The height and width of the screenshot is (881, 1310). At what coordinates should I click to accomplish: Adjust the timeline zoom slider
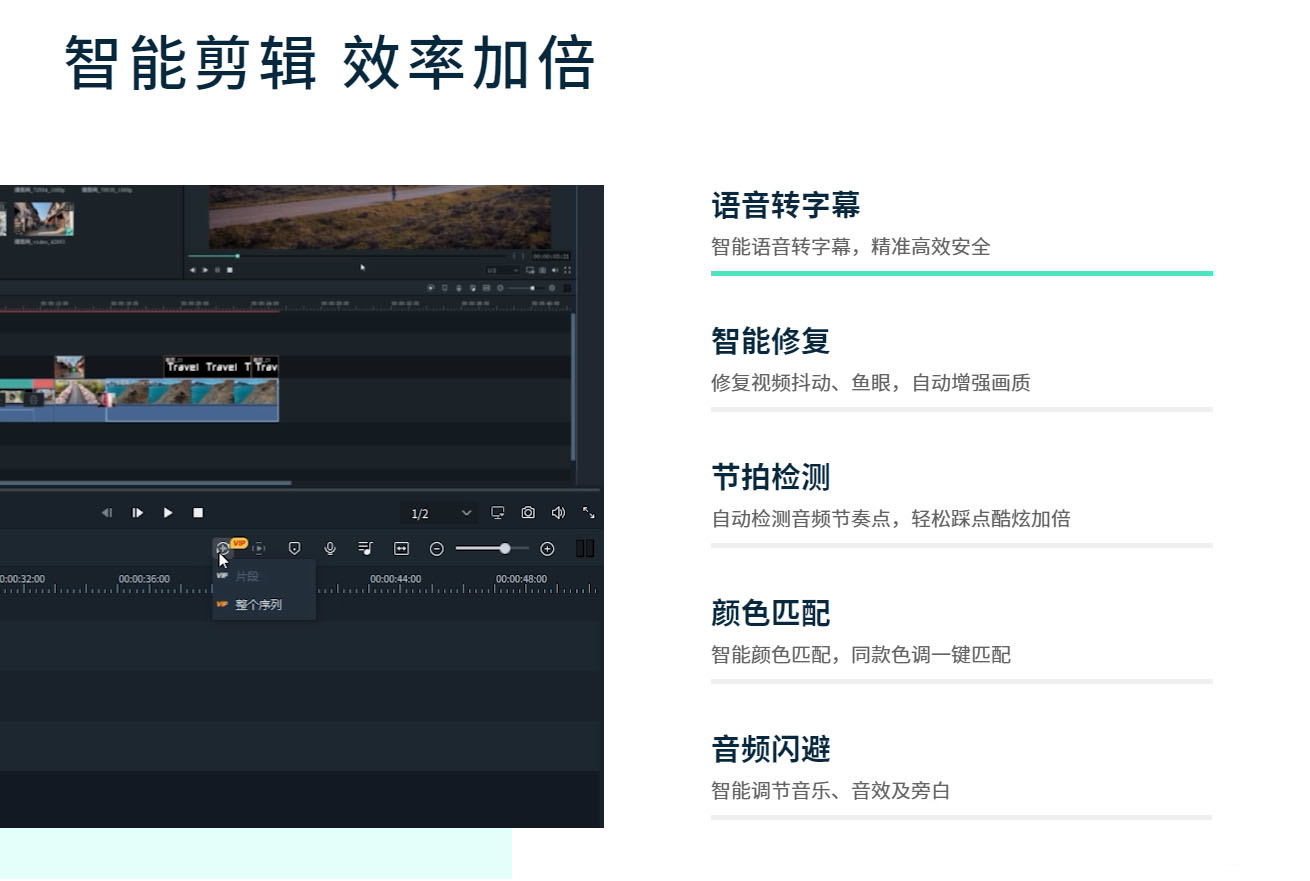coord(505,548)
